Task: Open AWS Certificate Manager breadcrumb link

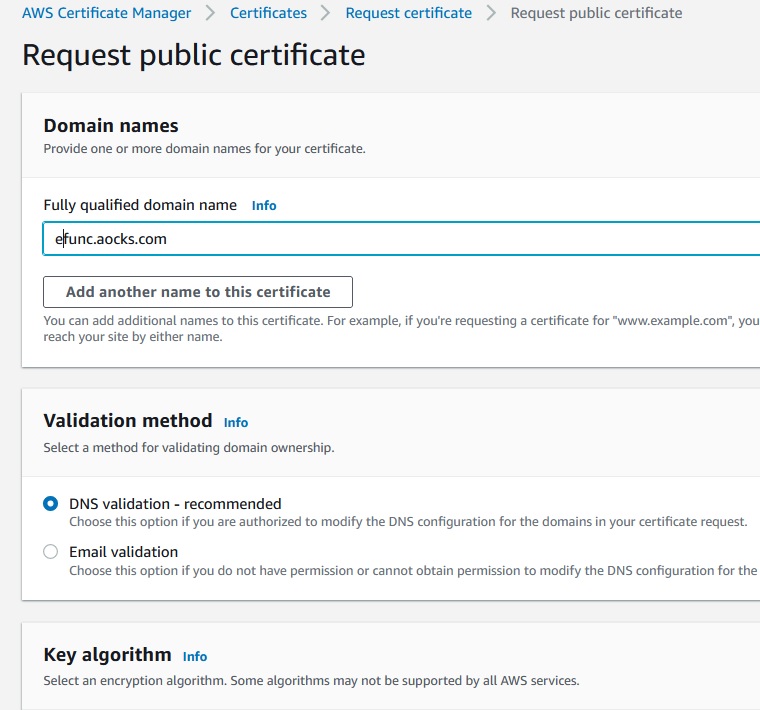Action: 107,13
